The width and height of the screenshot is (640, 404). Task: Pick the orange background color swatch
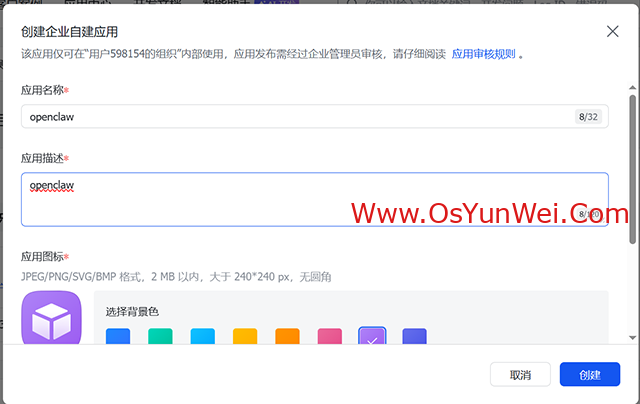click(287, 337)
